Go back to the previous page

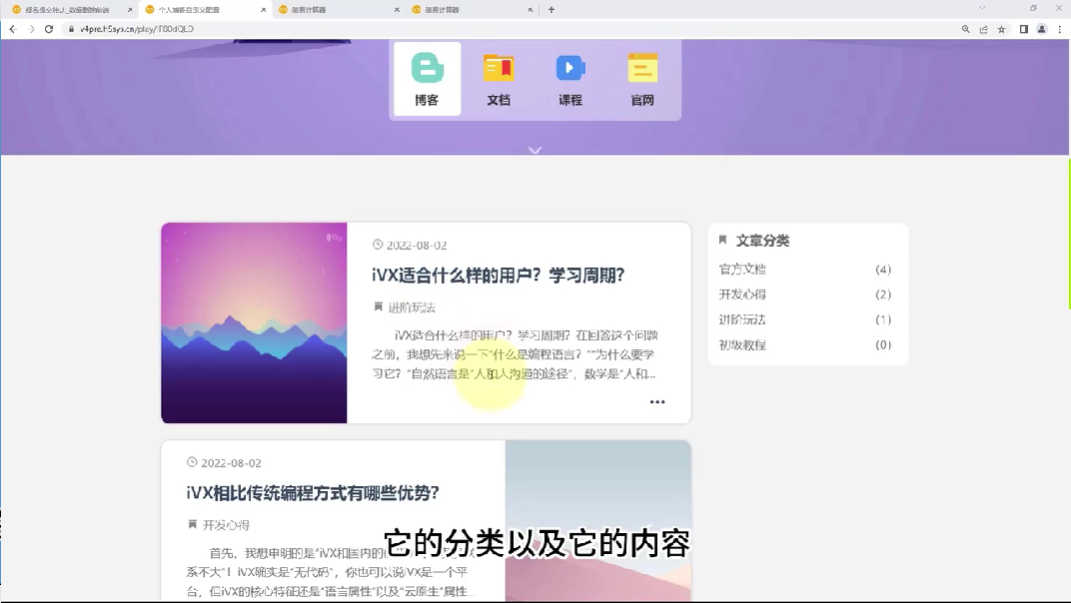pos(13,29)
